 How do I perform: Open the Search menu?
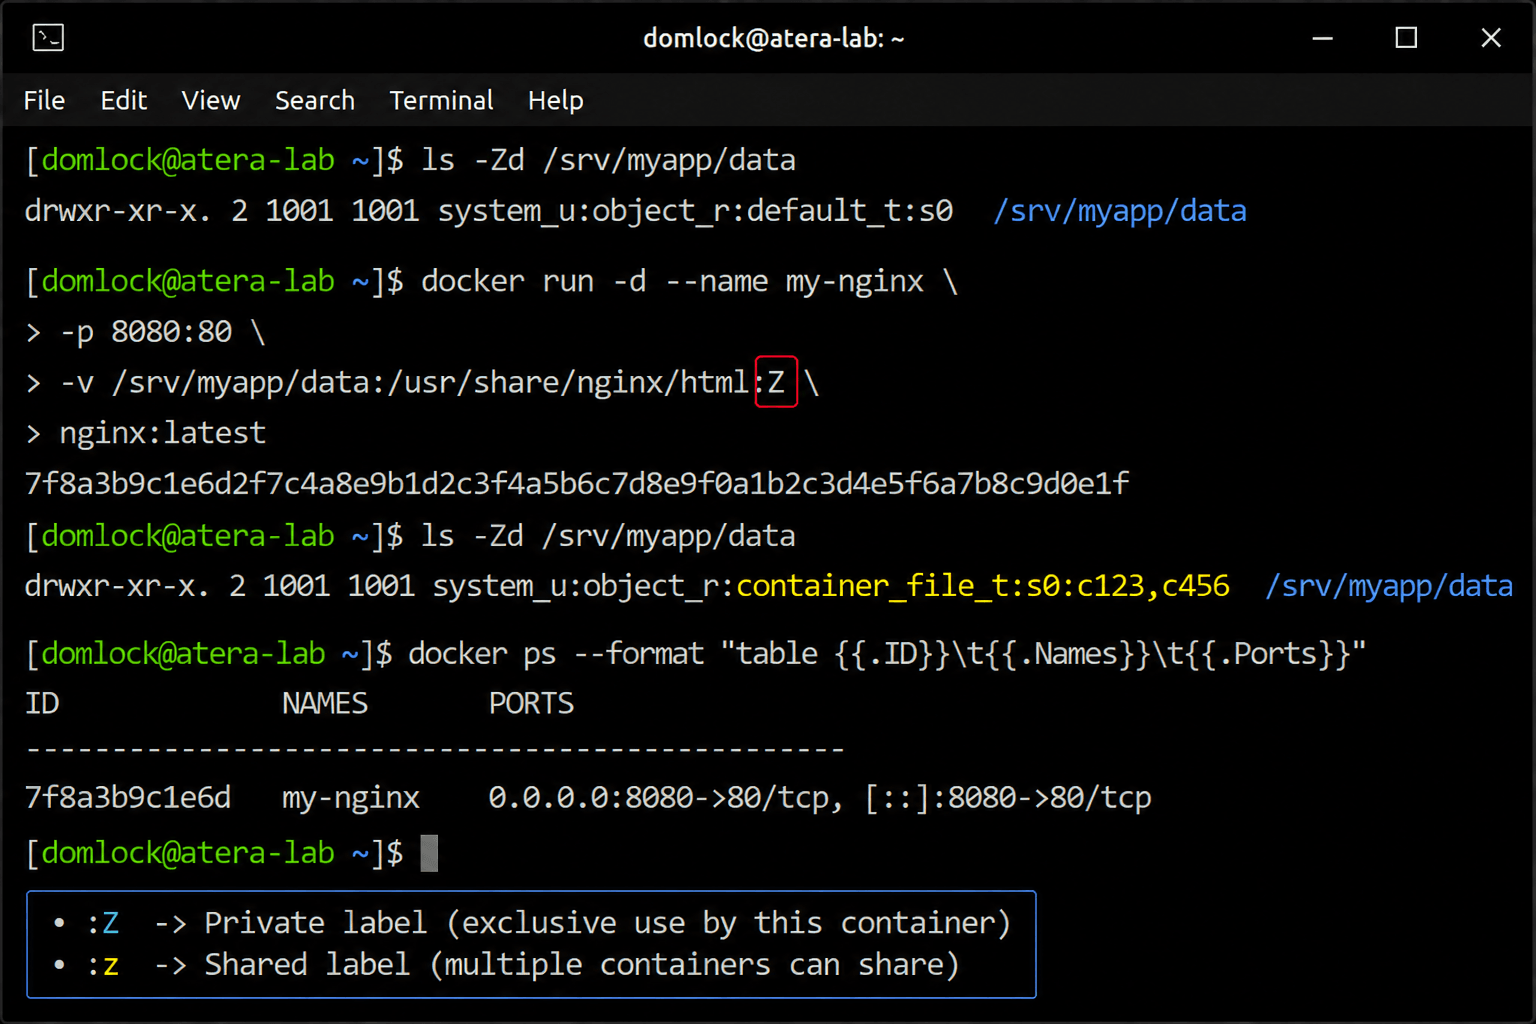315,100
